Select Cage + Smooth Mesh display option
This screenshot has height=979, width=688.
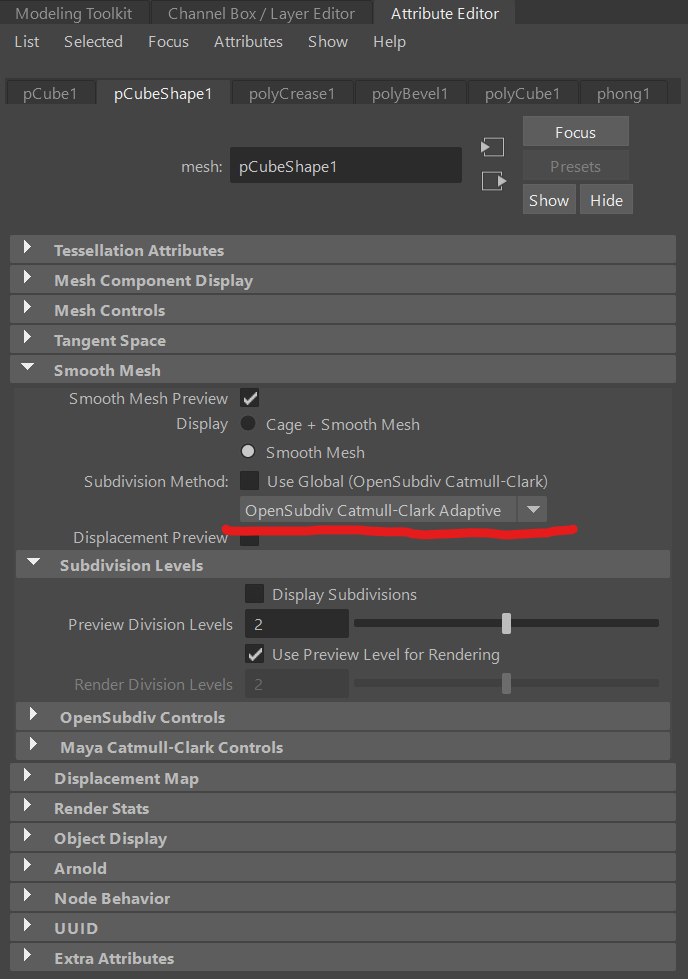[x=248, y=423]
